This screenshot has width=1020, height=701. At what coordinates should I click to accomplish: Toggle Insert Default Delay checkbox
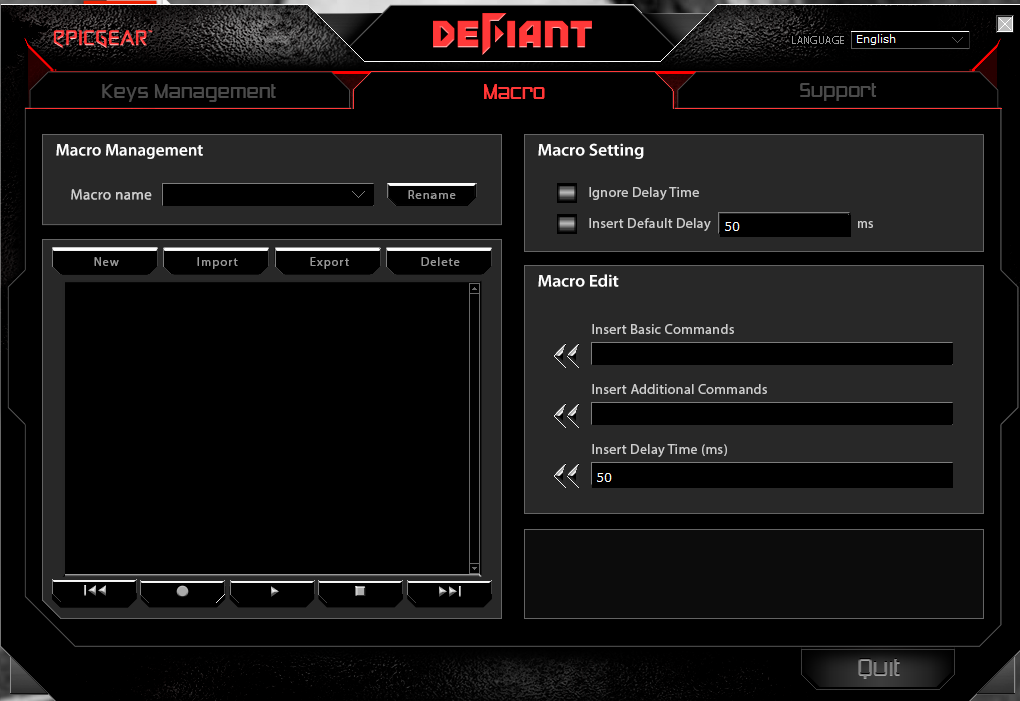click(567, 224)
